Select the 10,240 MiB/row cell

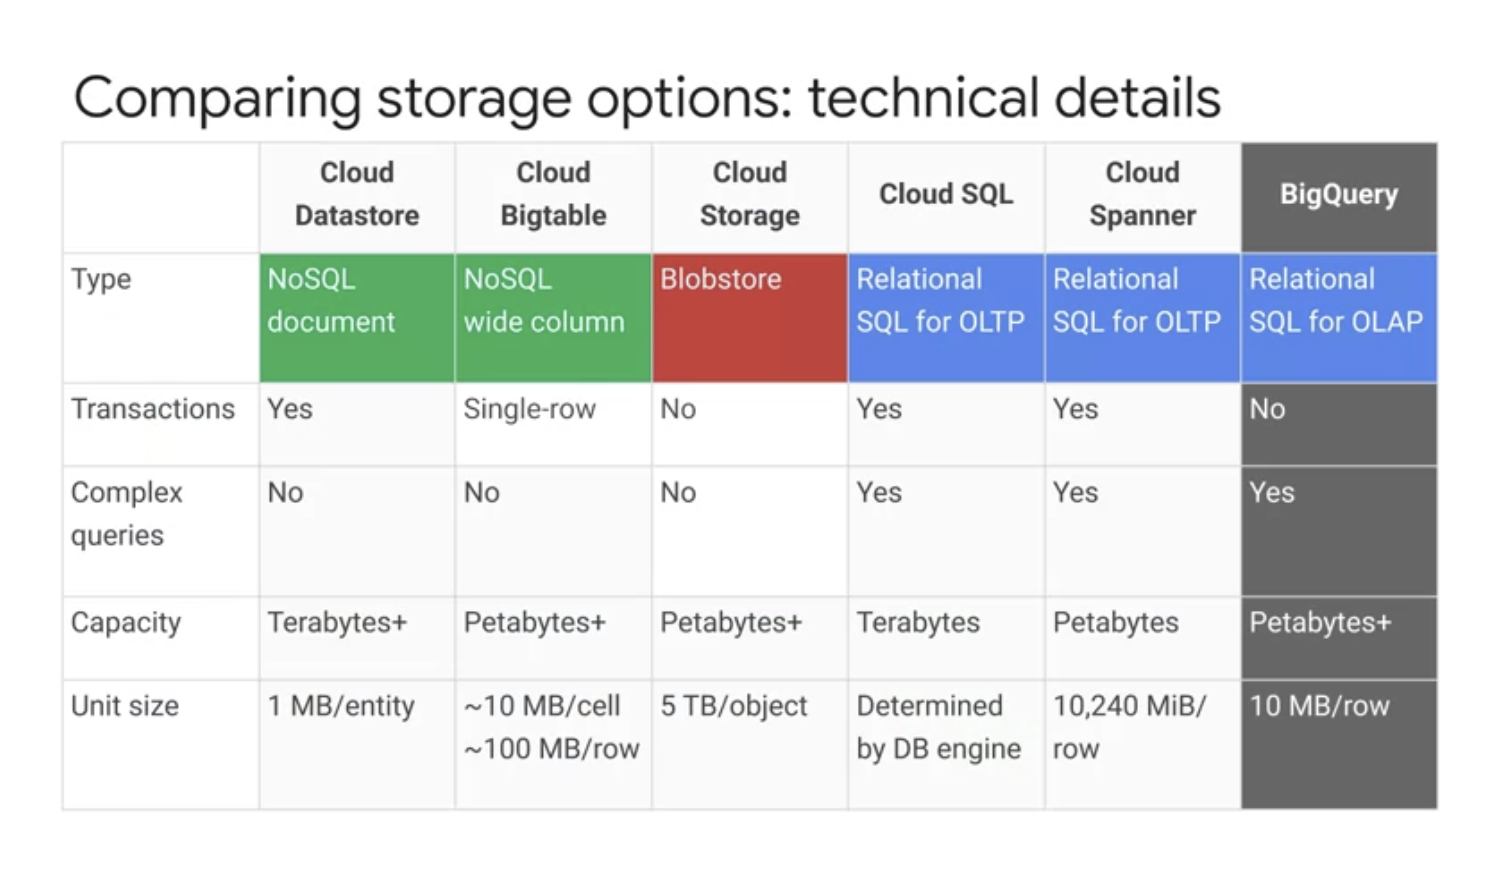tap(1143, 745)
